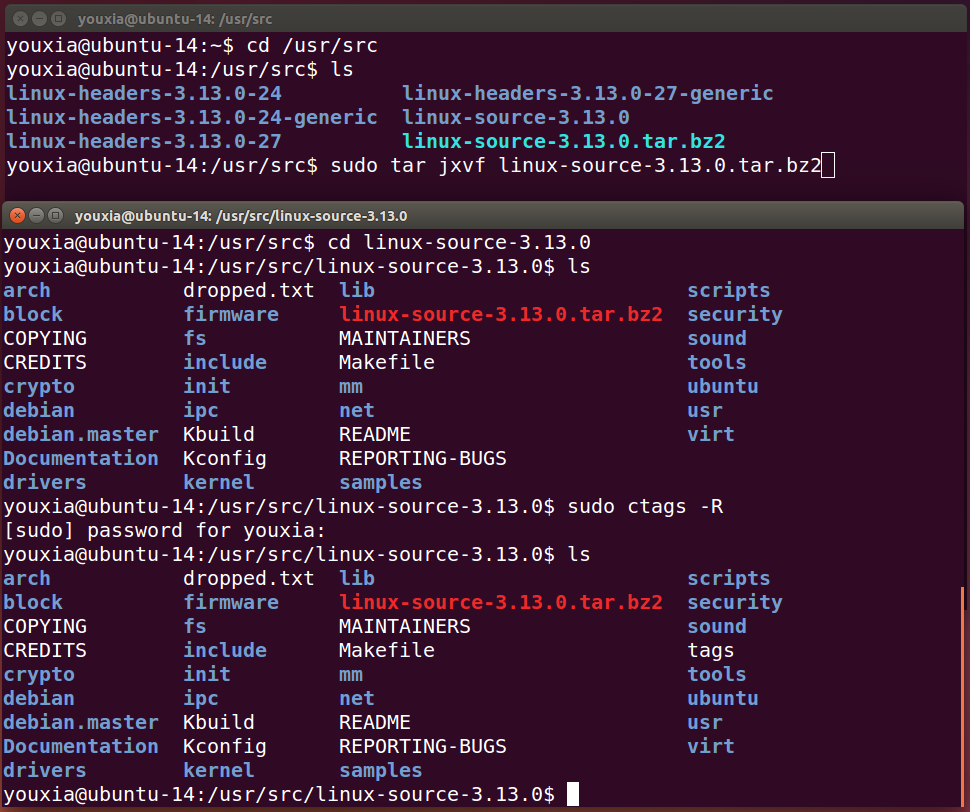Maximize the background /usr/src terminal window
Viewport: 970px width, 812px height.
click(58, 19)
